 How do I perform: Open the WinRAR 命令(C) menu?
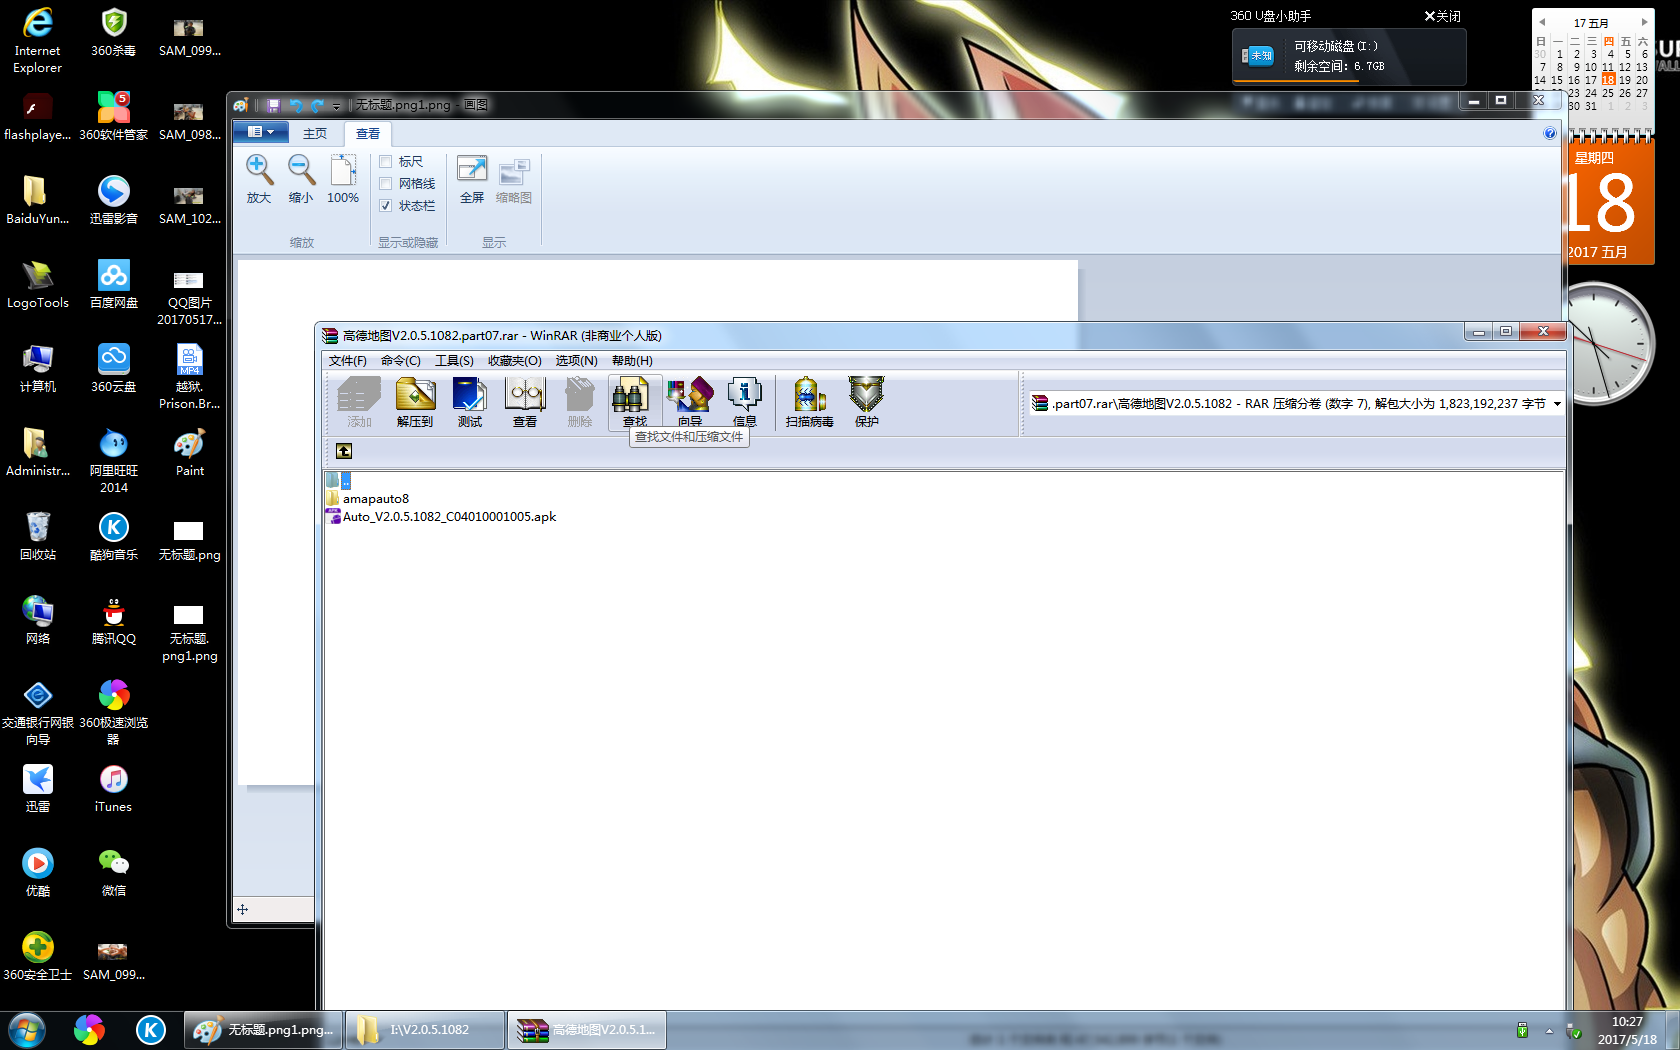coord(400,361)
